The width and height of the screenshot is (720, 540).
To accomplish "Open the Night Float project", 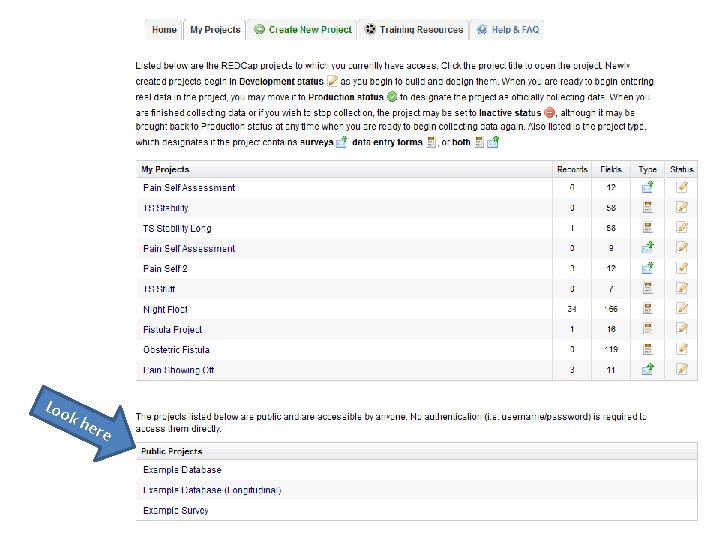I will click(x=165, y=309).
